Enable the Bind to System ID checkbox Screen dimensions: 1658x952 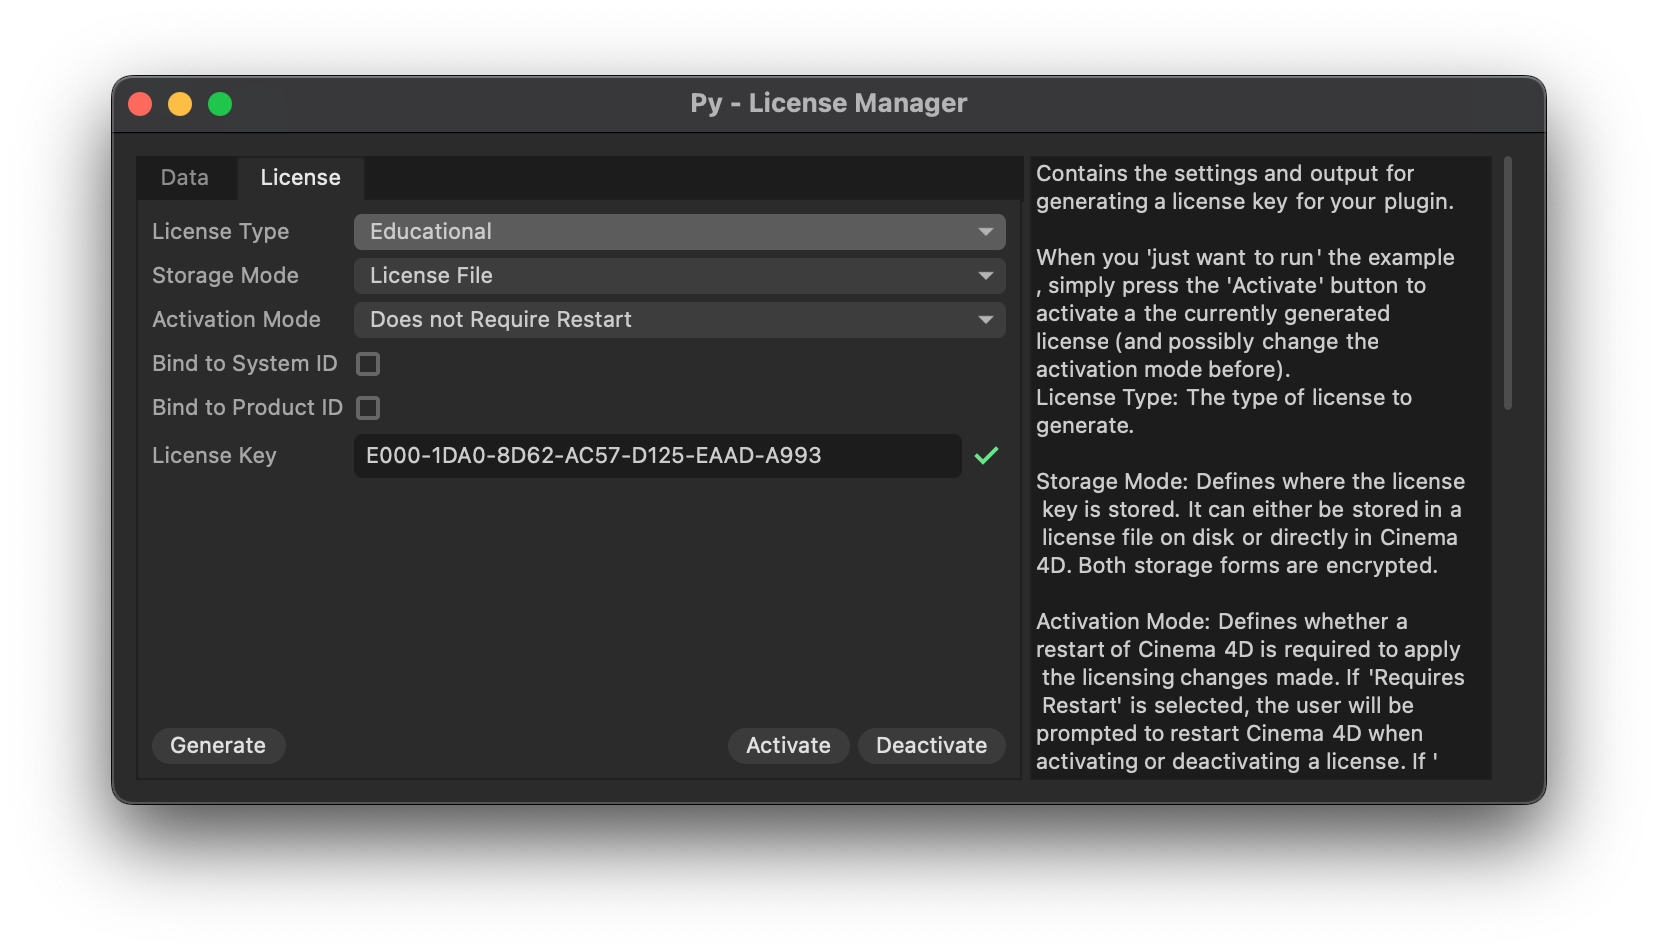click(368, 364)
